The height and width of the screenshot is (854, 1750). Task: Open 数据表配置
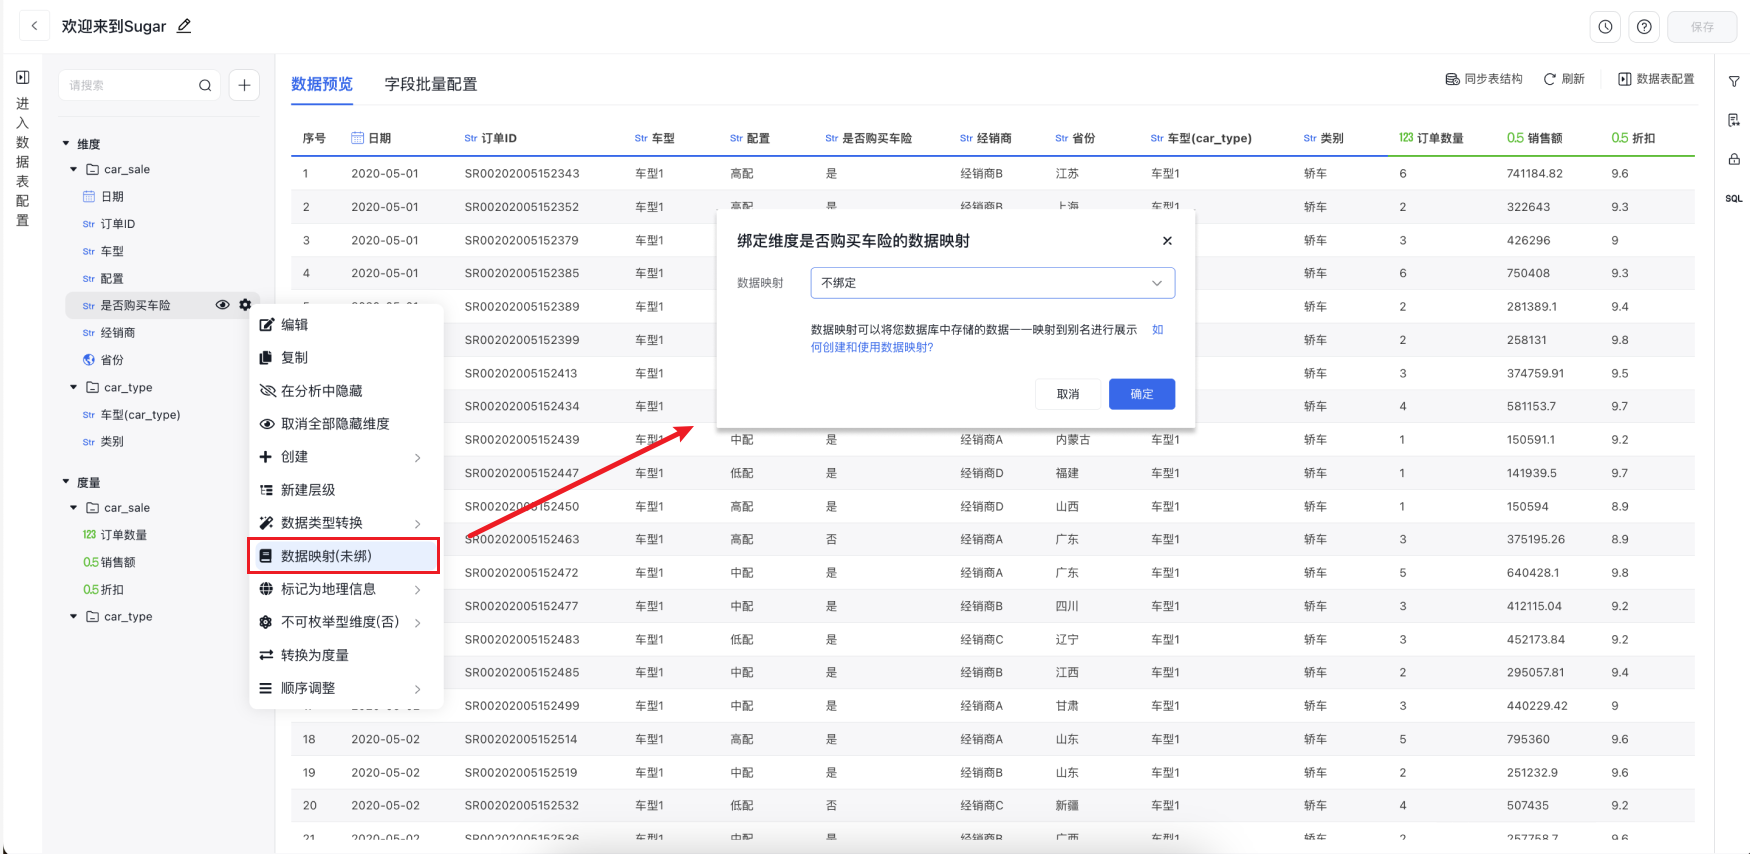[1656, 79]
